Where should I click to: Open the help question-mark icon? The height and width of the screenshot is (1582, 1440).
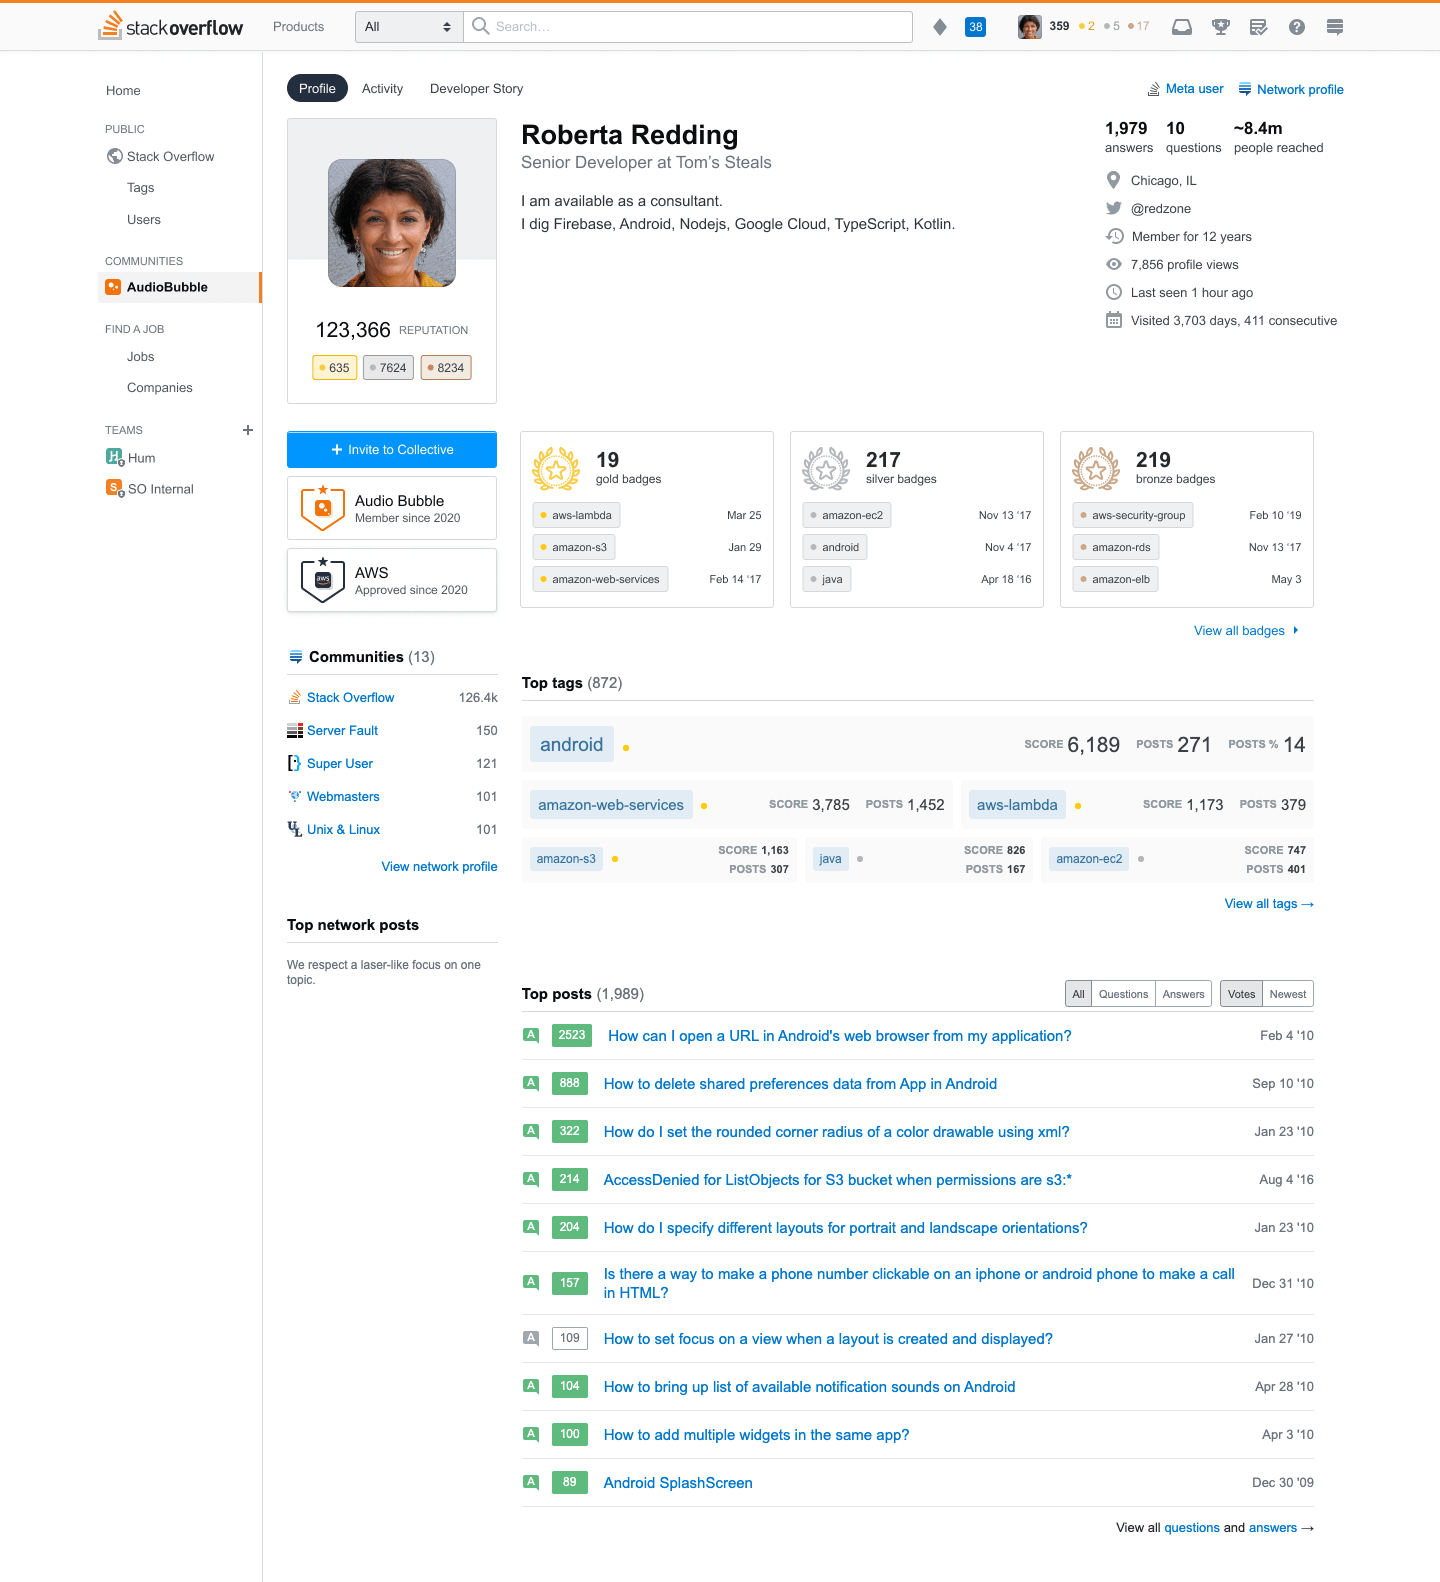point(1297,27)
